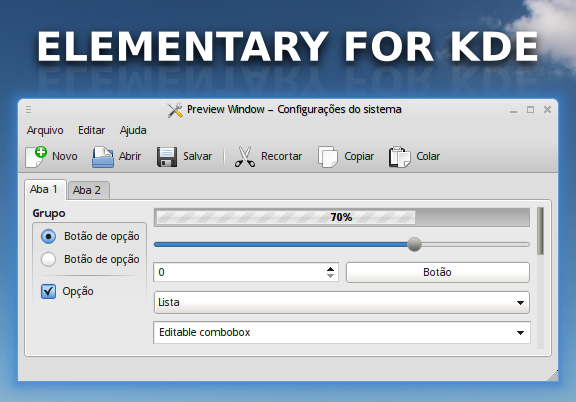This screenshot has height=402, width=576.
Task: Click the 70% progress bar
Action: (342, 217)
